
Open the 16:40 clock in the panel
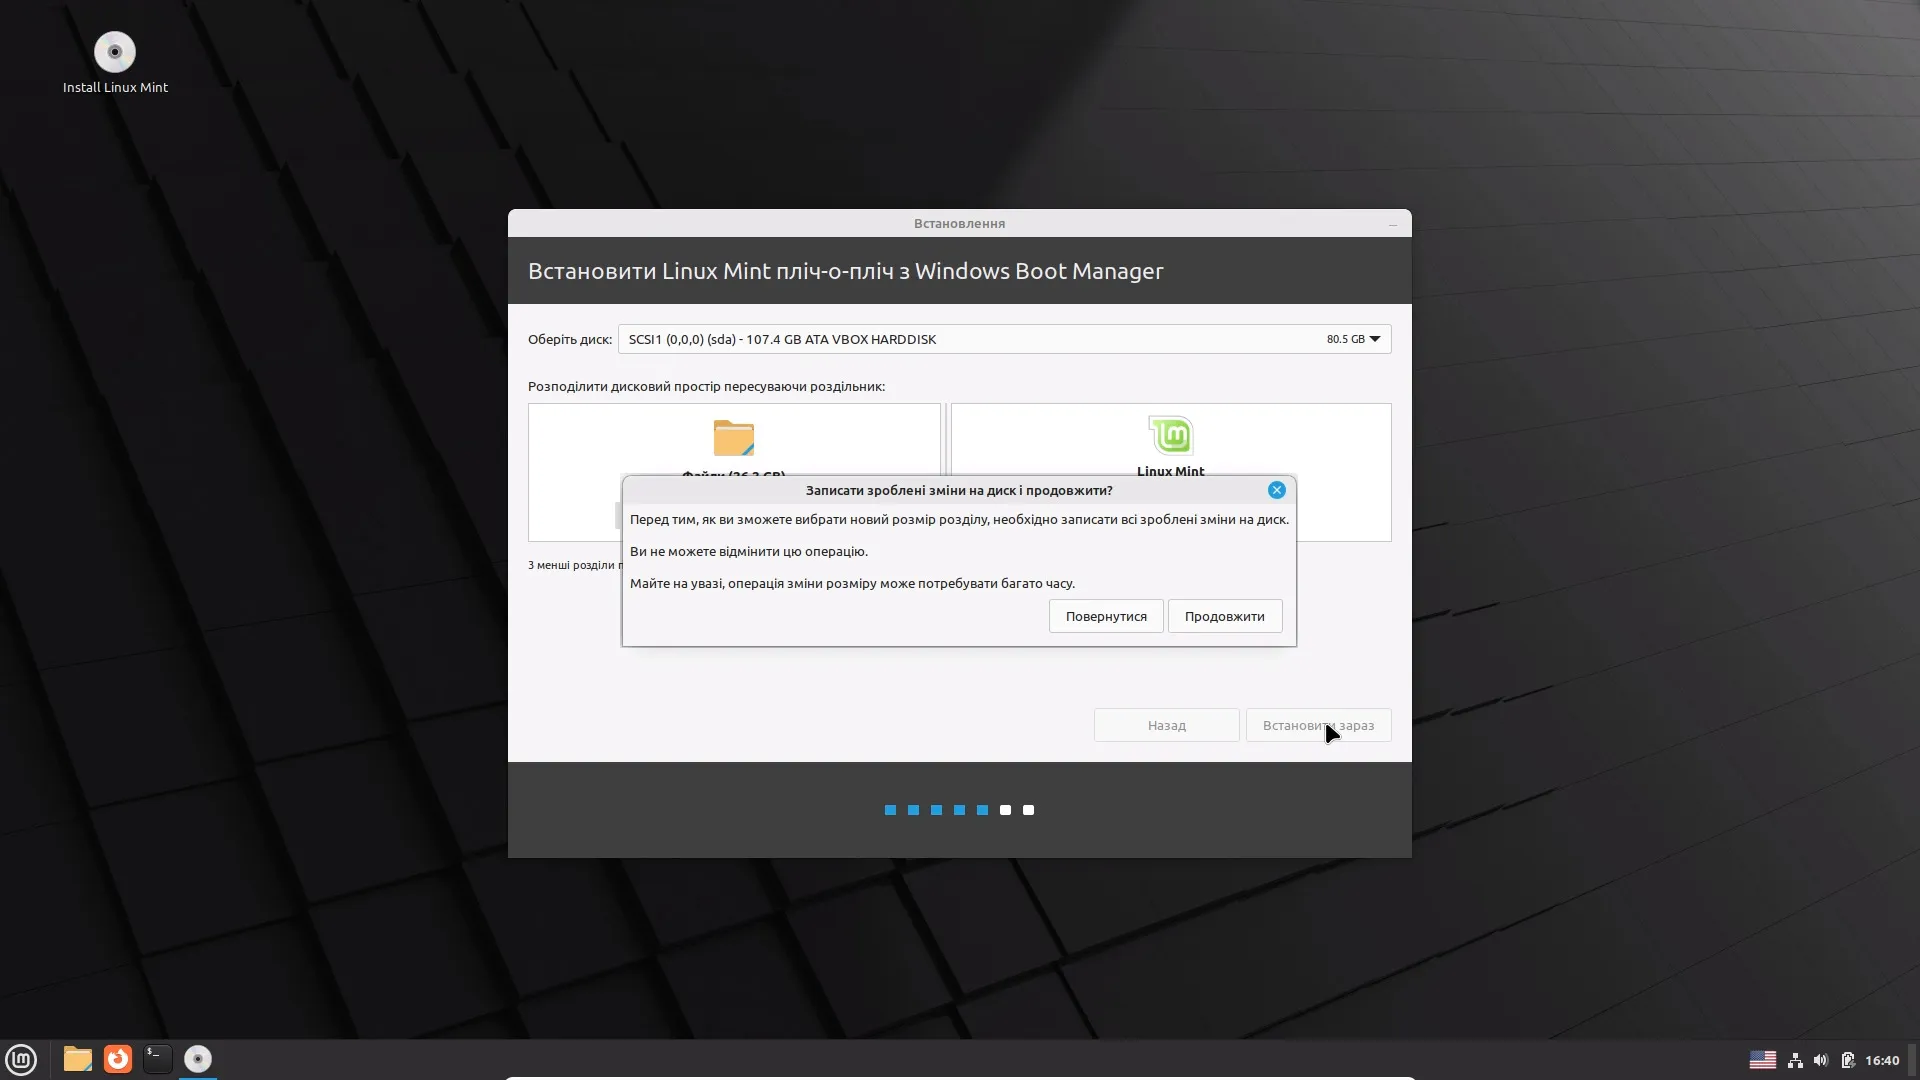click(x=1882, y=1060)
